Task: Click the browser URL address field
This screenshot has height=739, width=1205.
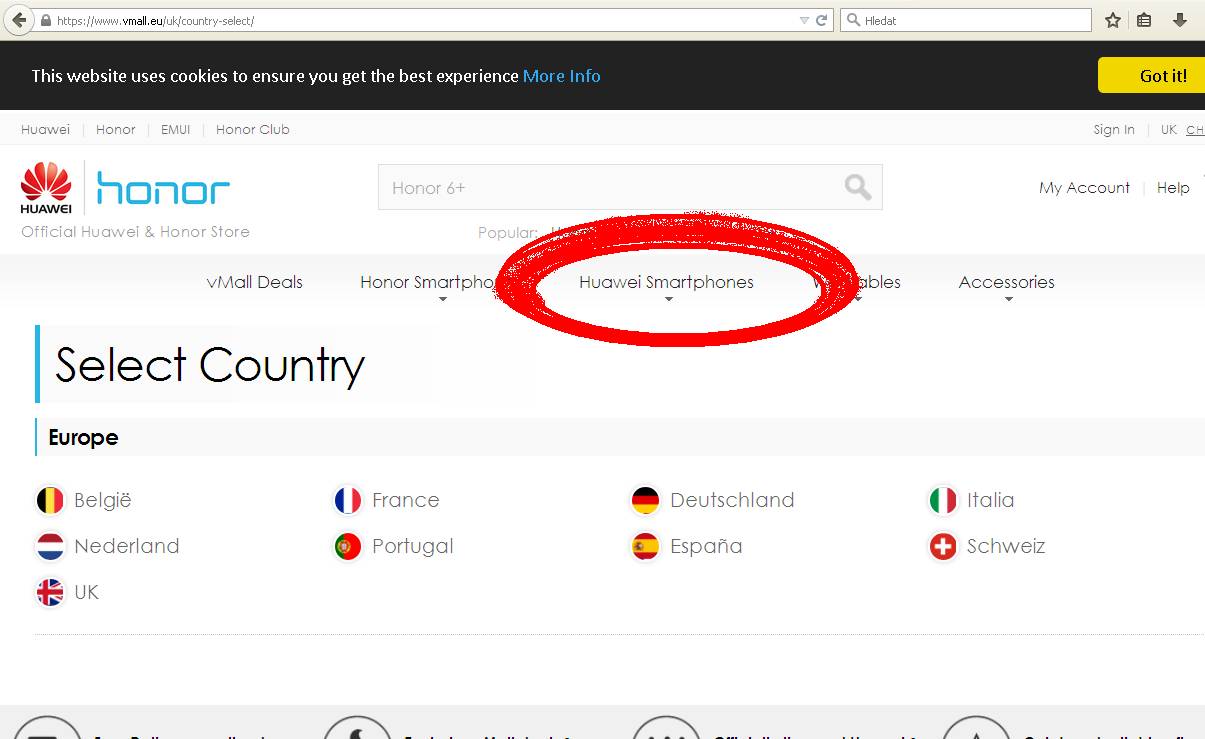Action: click(x=425, y=20)
